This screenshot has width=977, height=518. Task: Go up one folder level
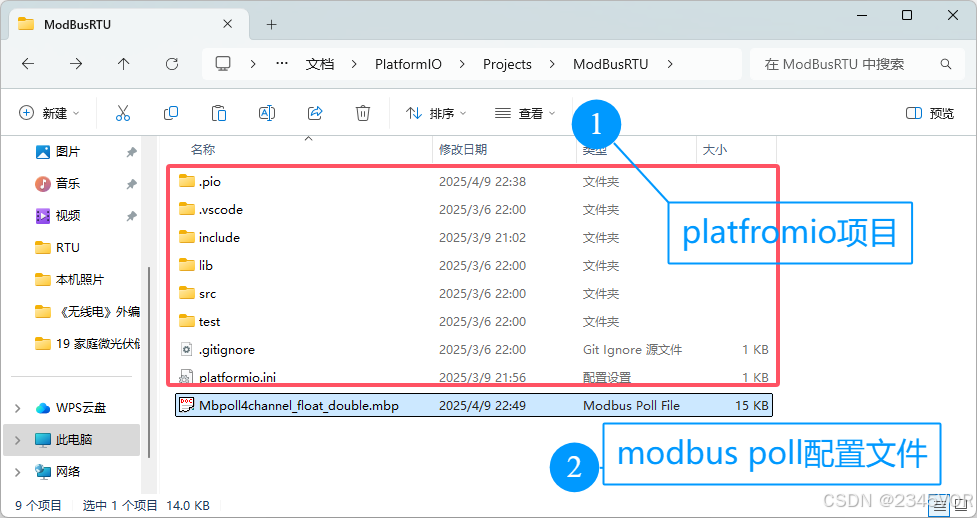[124, 64]
